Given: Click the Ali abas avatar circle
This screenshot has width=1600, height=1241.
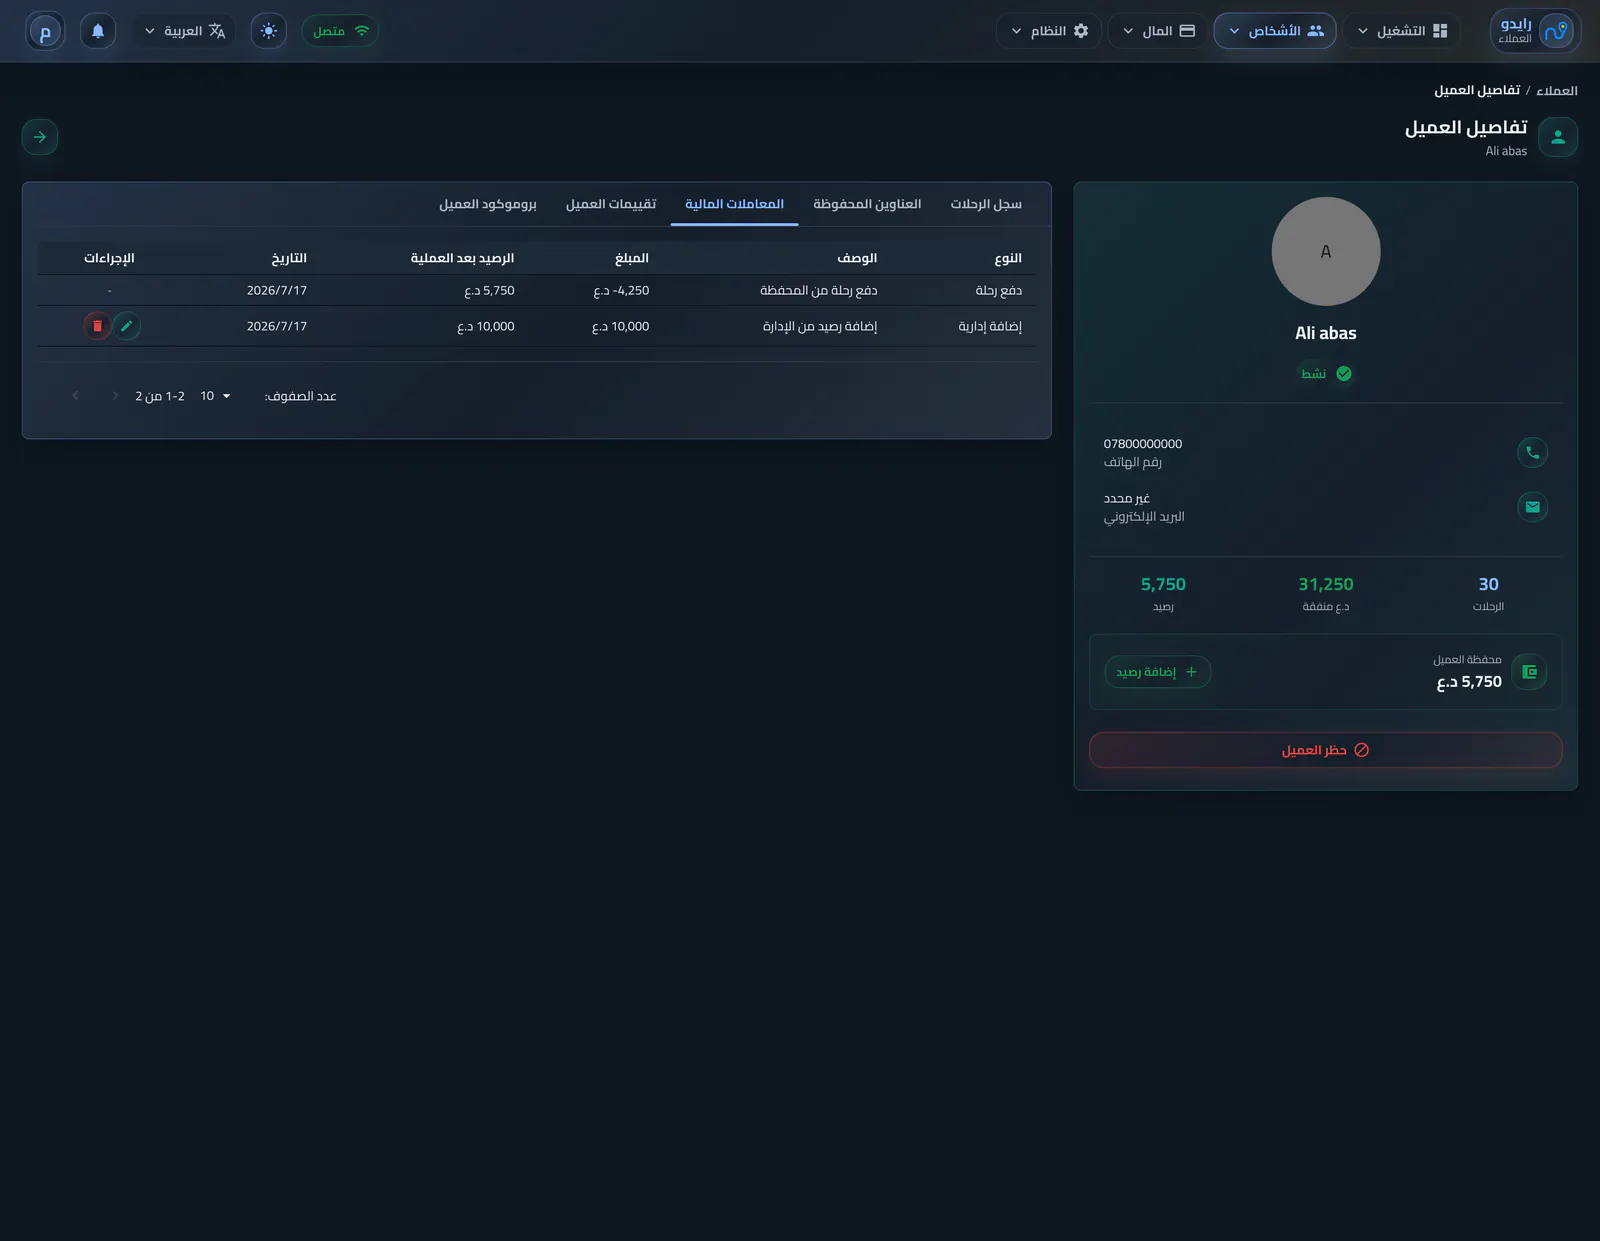Looking at the screenshot, I should click(x=1326, y=251).
